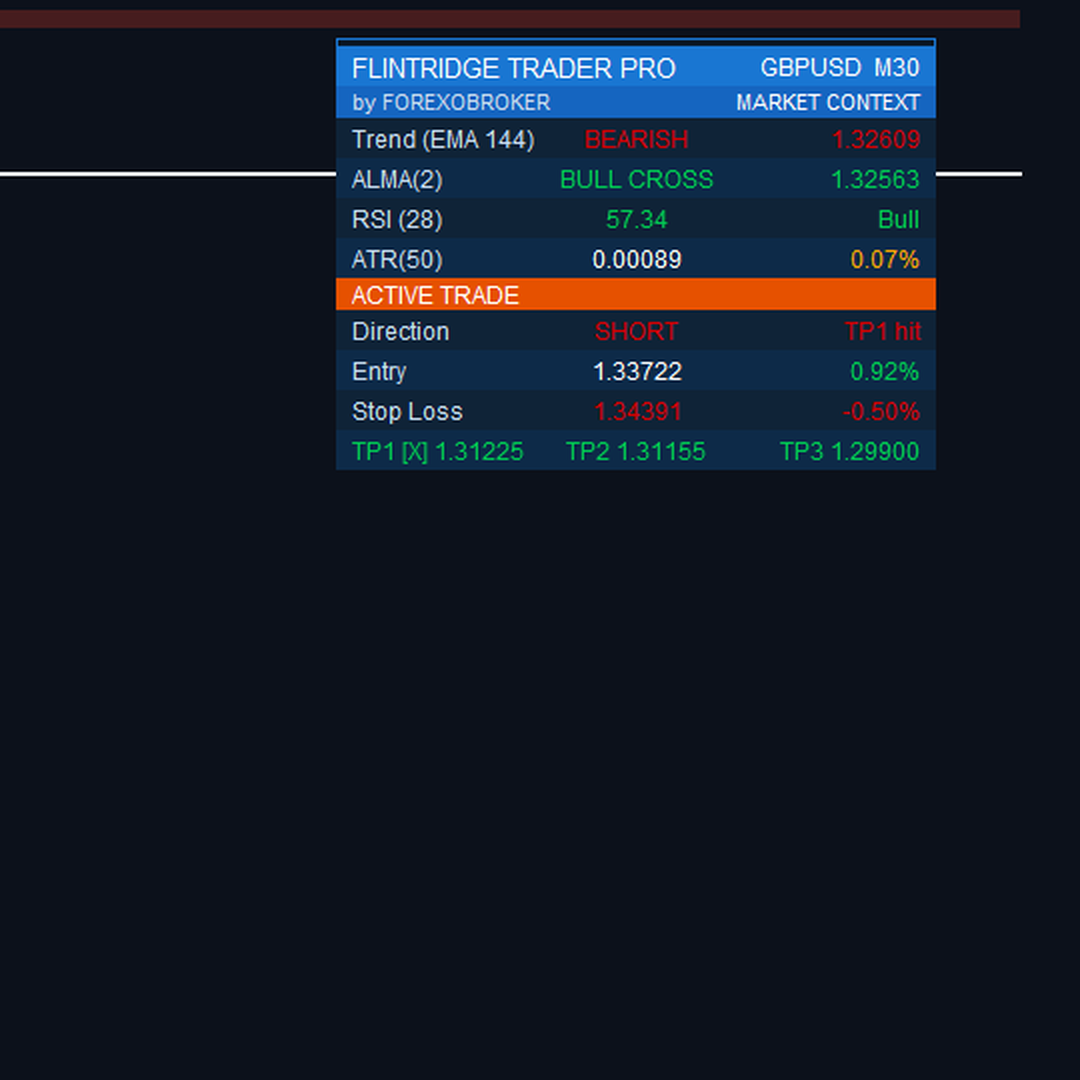Screen dimensions: 1080x1080
Task: Click the ACTIVE TRADE orange header
Action: 636,295
